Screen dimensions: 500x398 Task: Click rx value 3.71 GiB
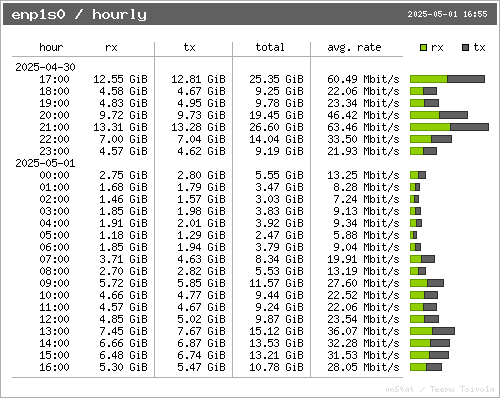coord(123,259)
